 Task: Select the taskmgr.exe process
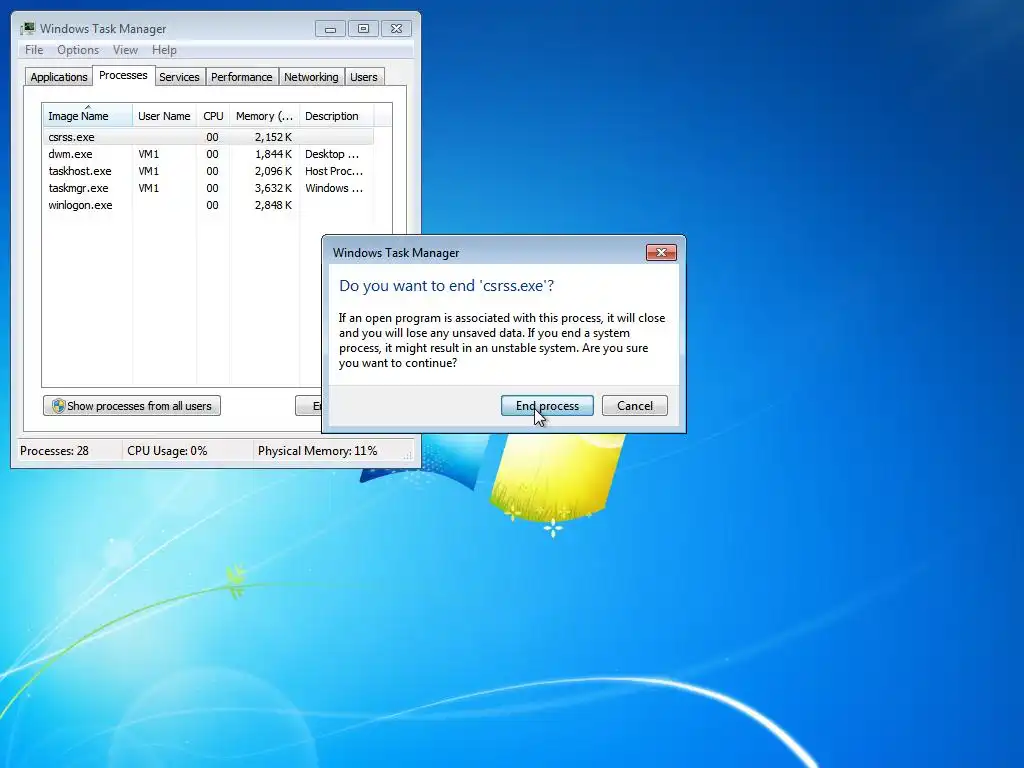tap(208, 188)
